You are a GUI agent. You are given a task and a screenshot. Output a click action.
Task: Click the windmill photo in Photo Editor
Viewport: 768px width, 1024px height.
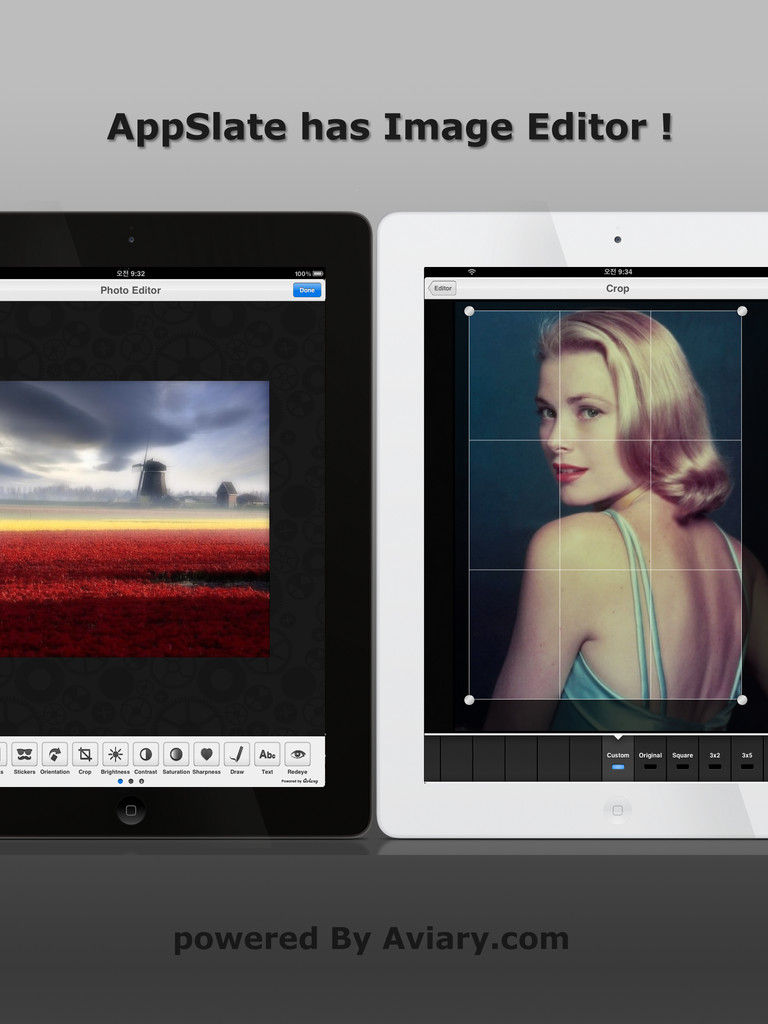135,519
